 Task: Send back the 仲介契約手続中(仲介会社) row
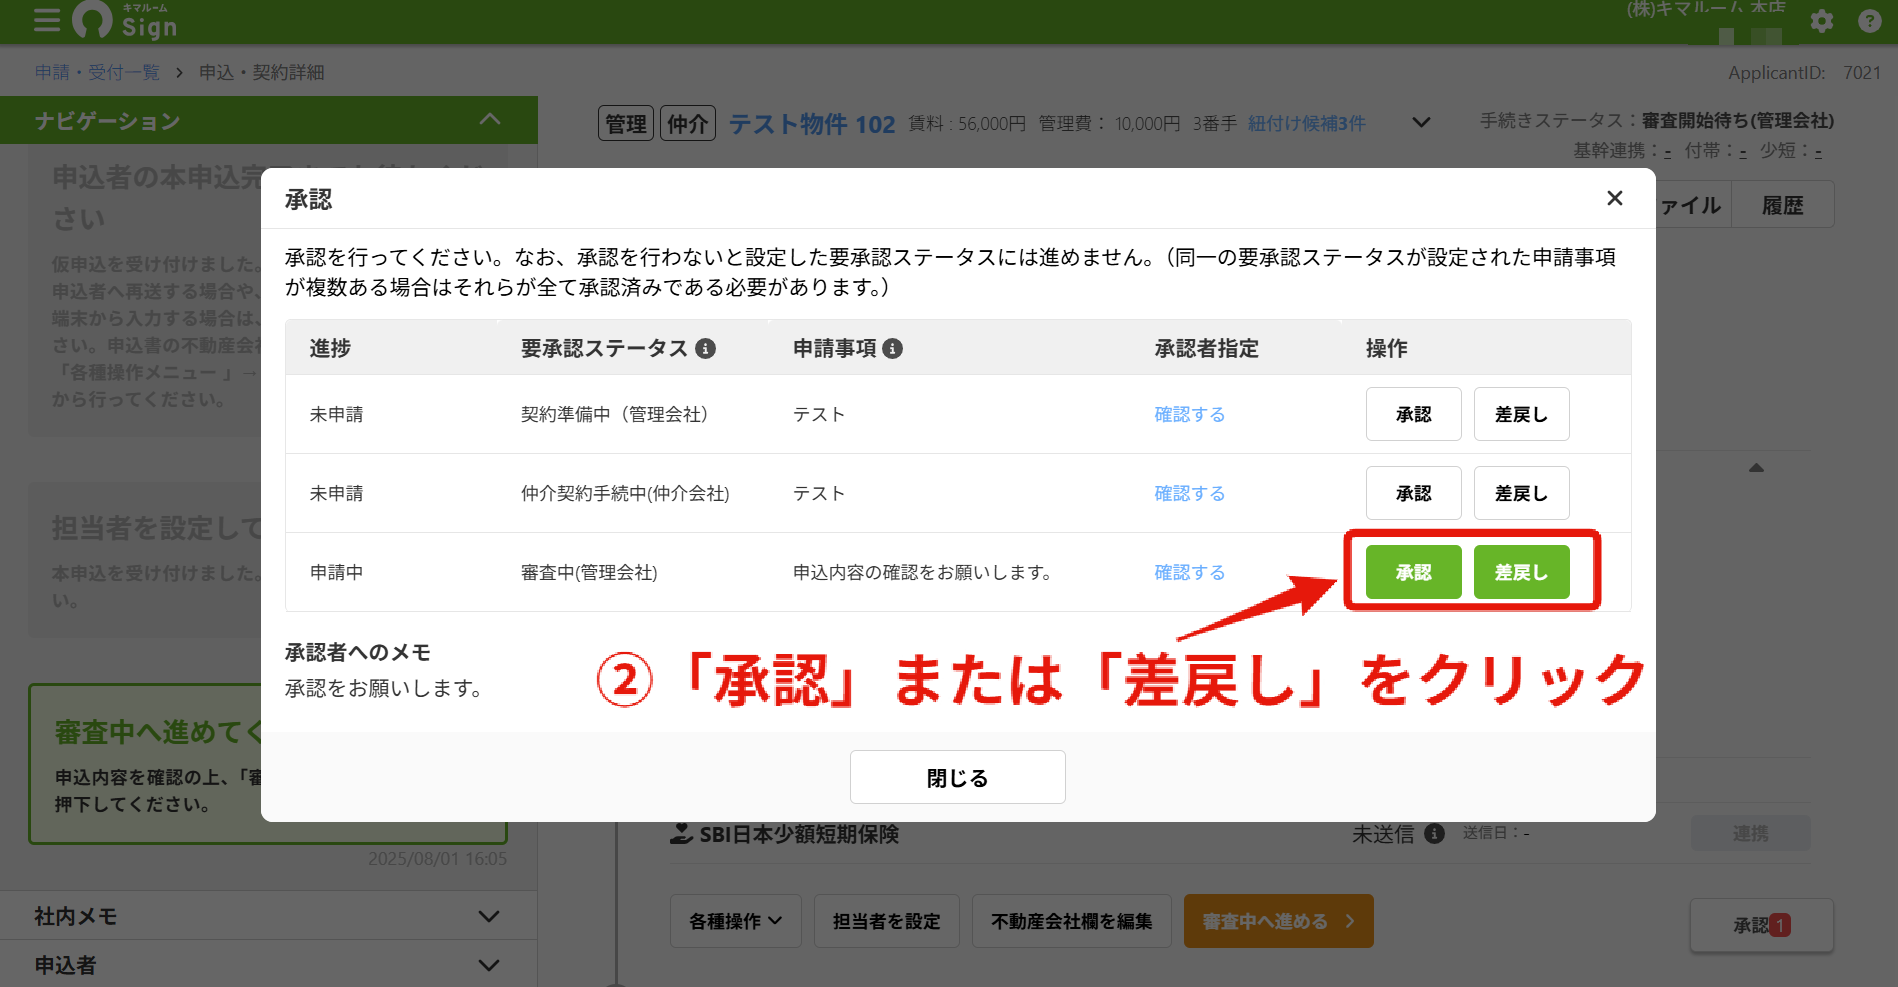[x=1521, y=493]
